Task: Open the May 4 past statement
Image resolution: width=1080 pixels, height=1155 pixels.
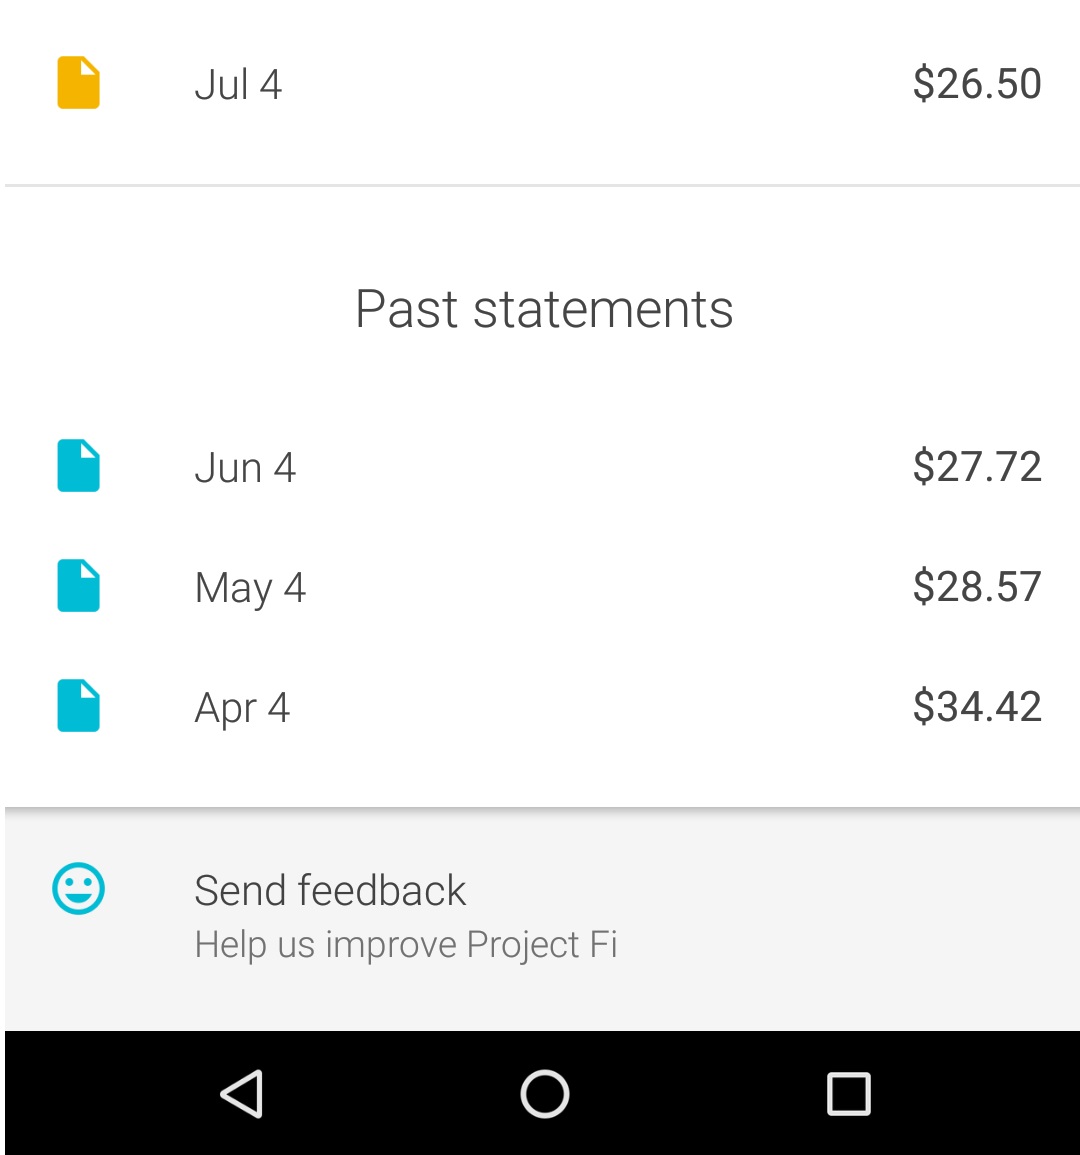Action: (x=250, y=588)
